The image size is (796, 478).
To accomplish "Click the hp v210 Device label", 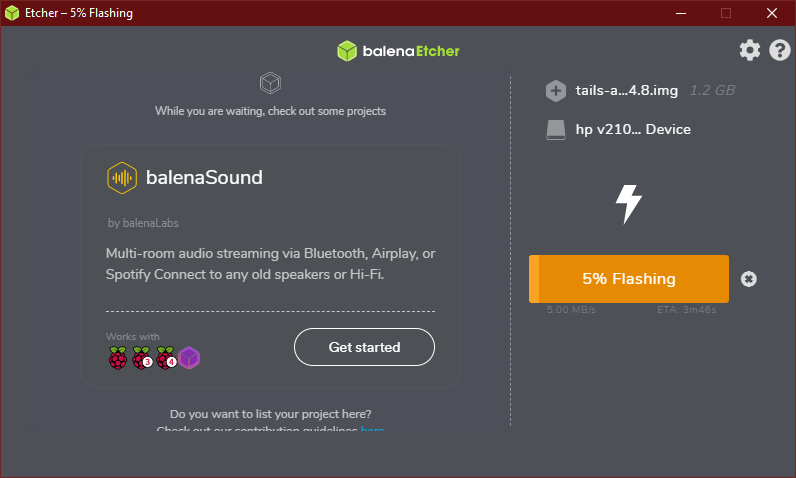I will [x=633, y=130].
